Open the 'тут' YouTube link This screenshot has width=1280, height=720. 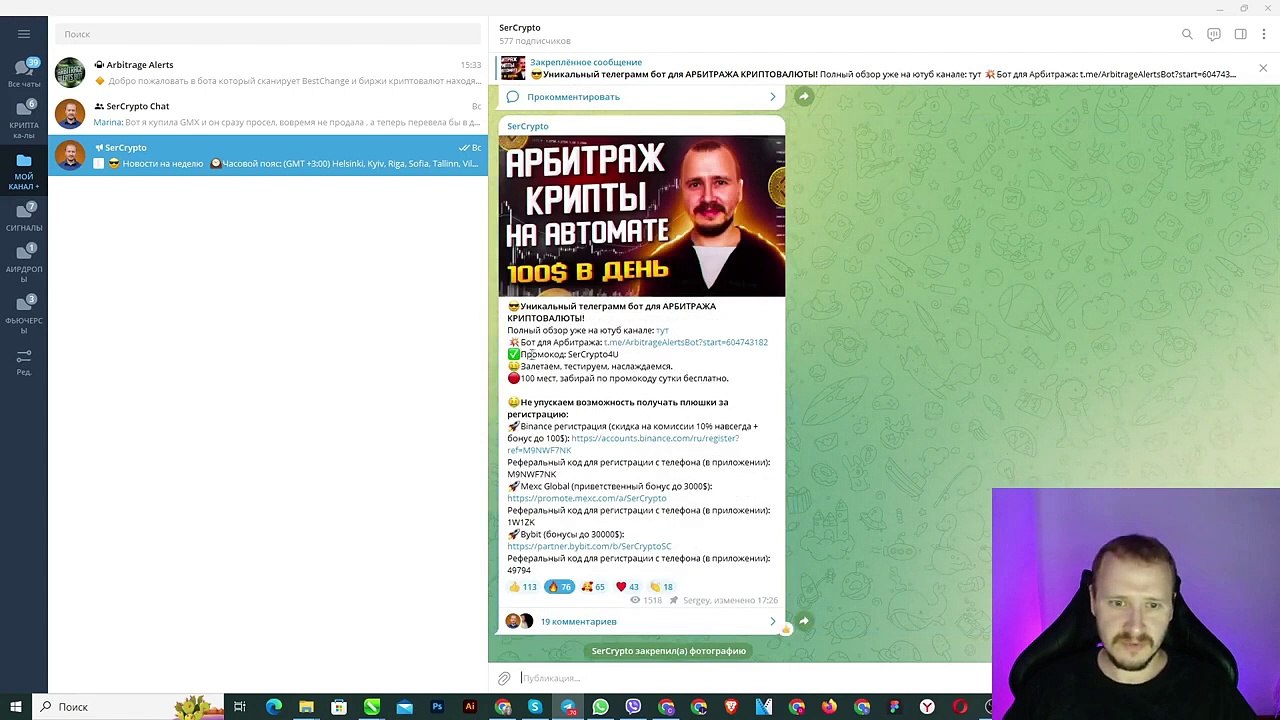point(662,330)
